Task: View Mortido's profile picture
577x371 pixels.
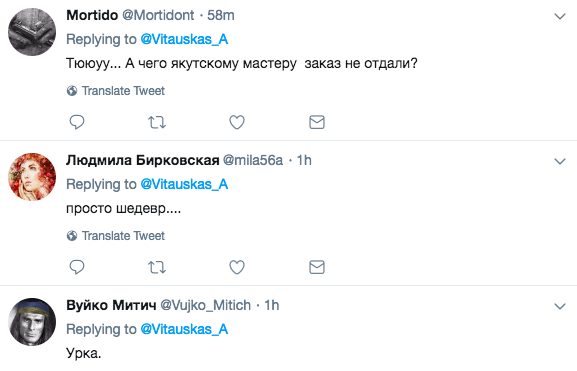Action: 32,32
